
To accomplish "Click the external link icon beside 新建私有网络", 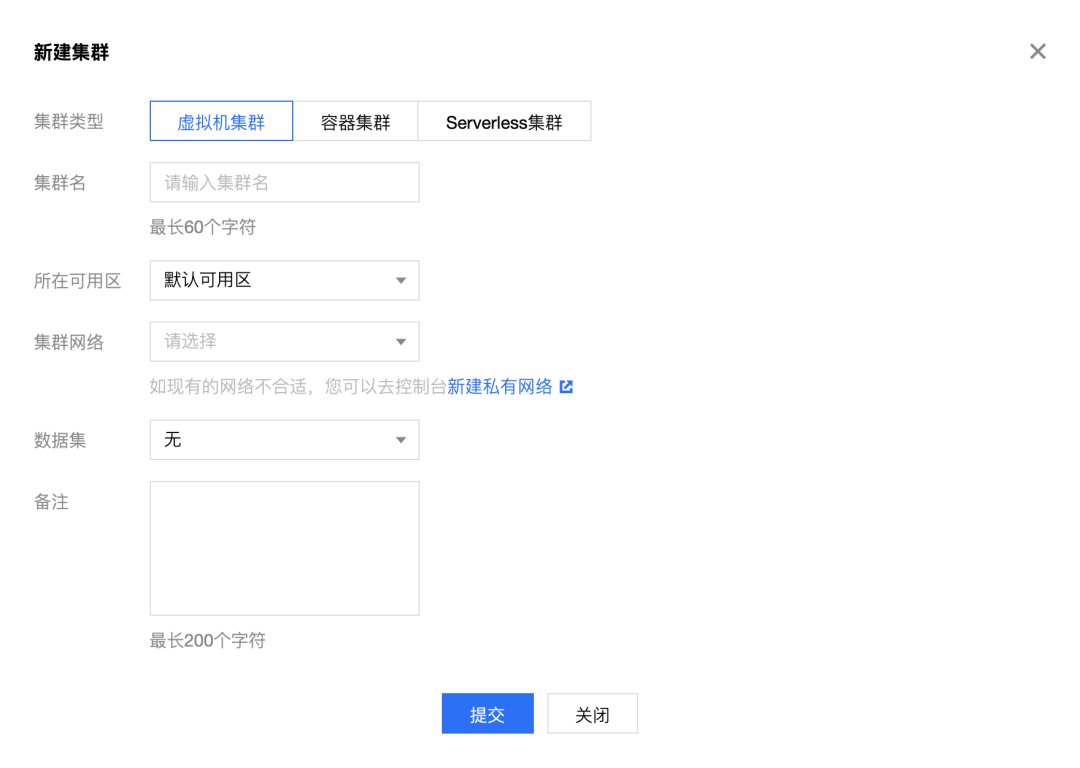I will [566, 387].
